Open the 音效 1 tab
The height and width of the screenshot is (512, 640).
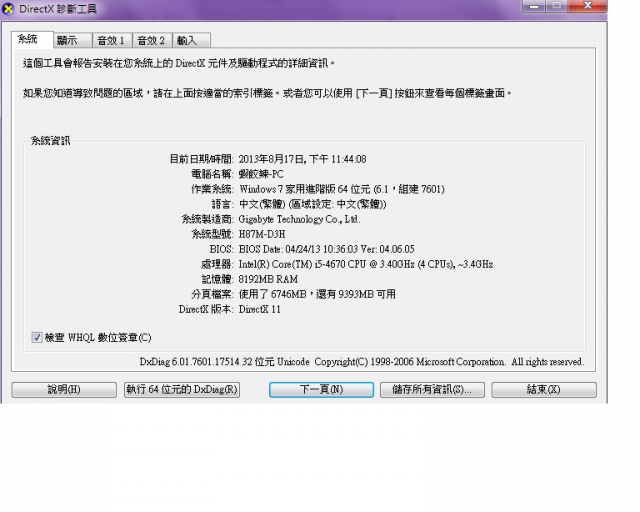pyautogui.click(x=112, y=40)
